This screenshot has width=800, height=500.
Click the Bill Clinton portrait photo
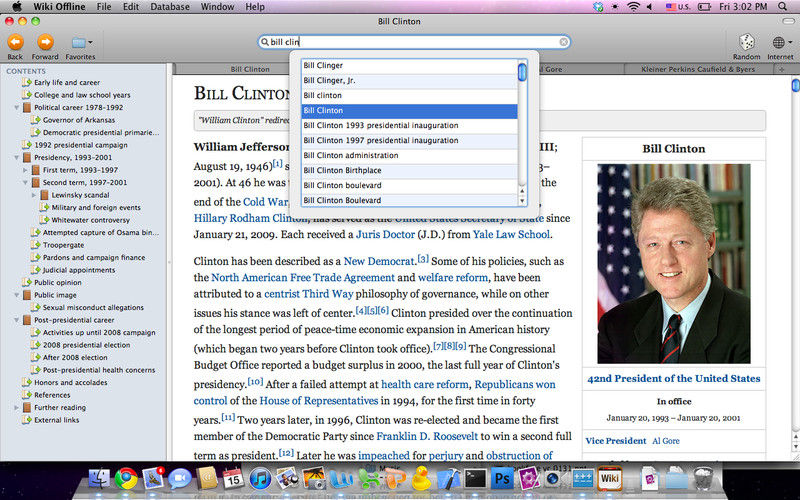tap(673, 263)
